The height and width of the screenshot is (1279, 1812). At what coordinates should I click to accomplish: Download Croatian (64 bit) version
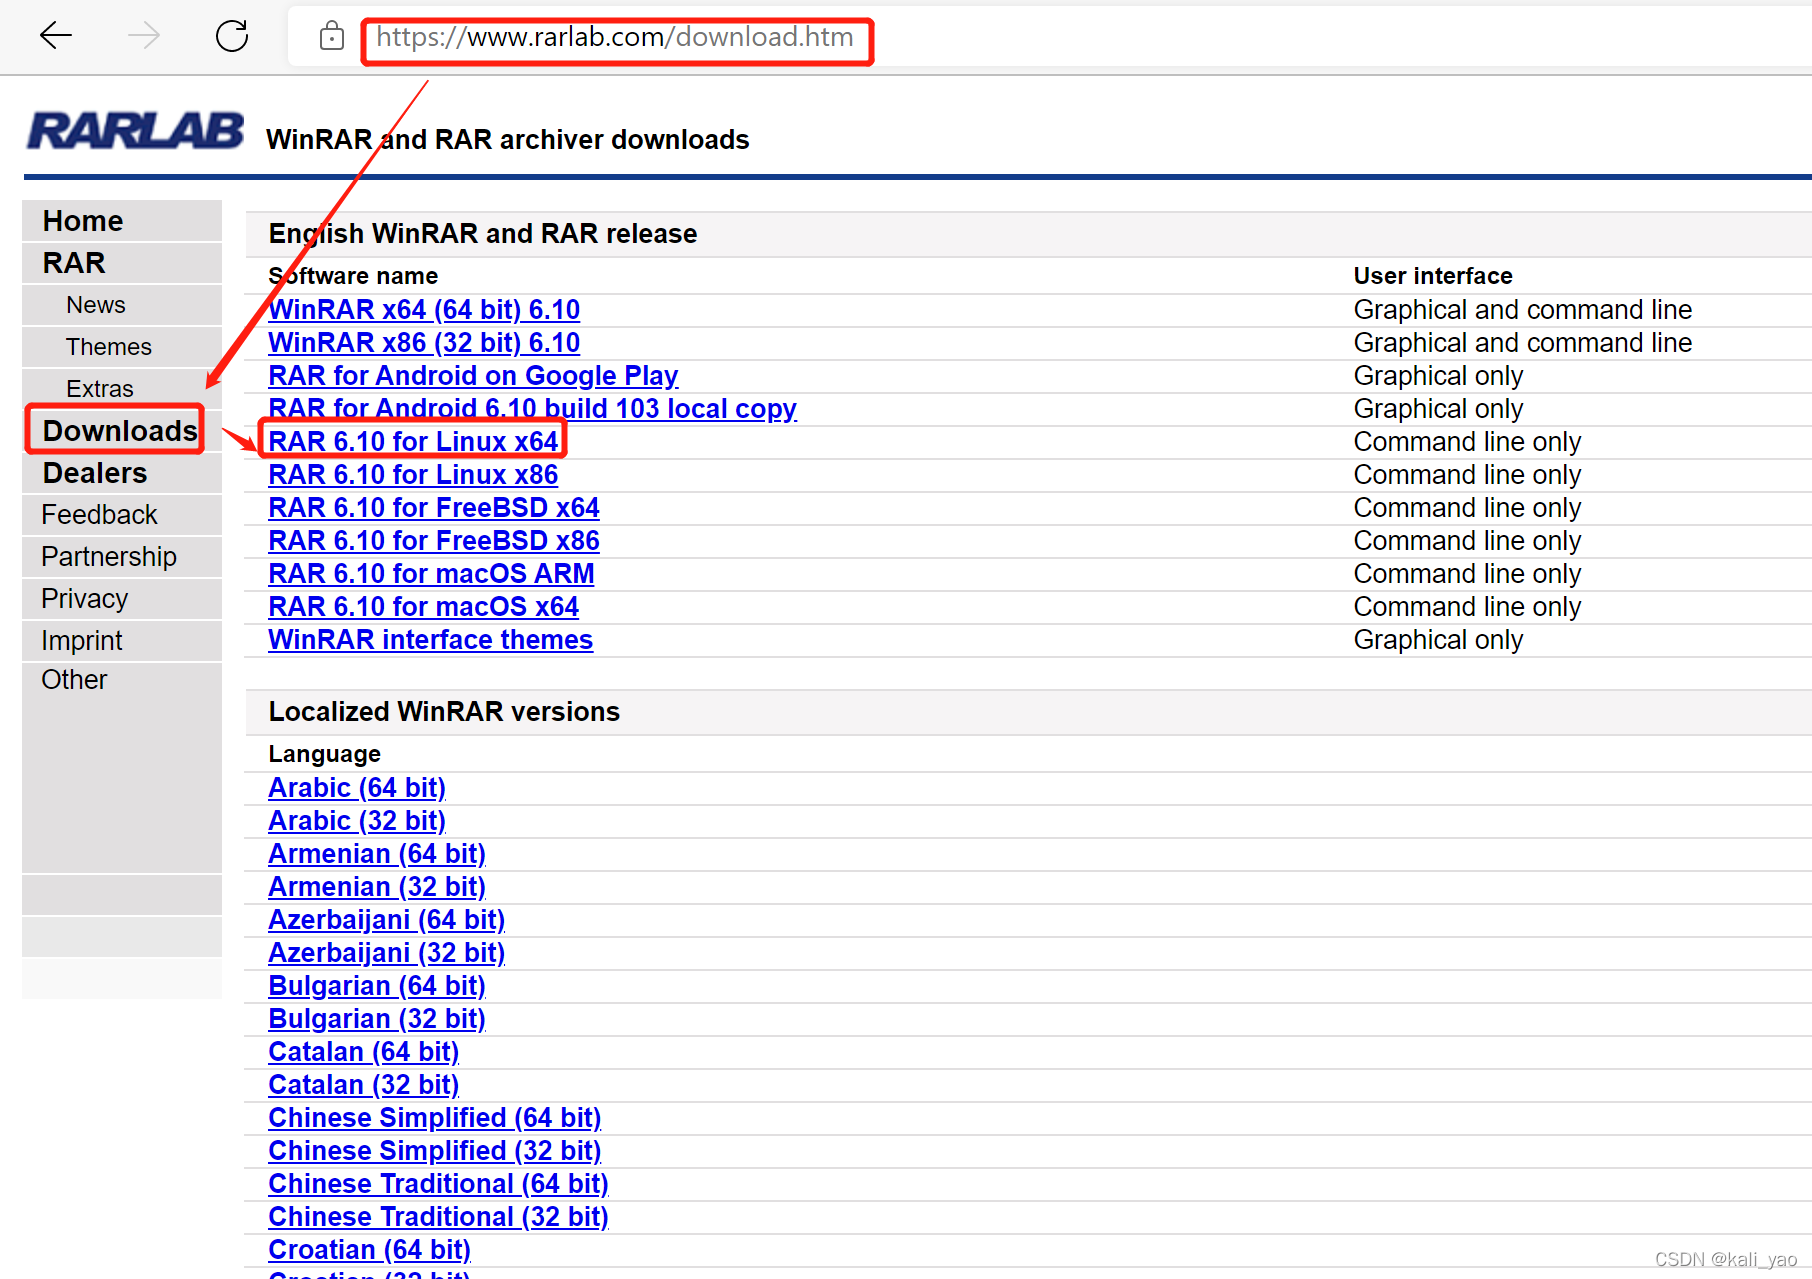click(x=369, y=1250)
